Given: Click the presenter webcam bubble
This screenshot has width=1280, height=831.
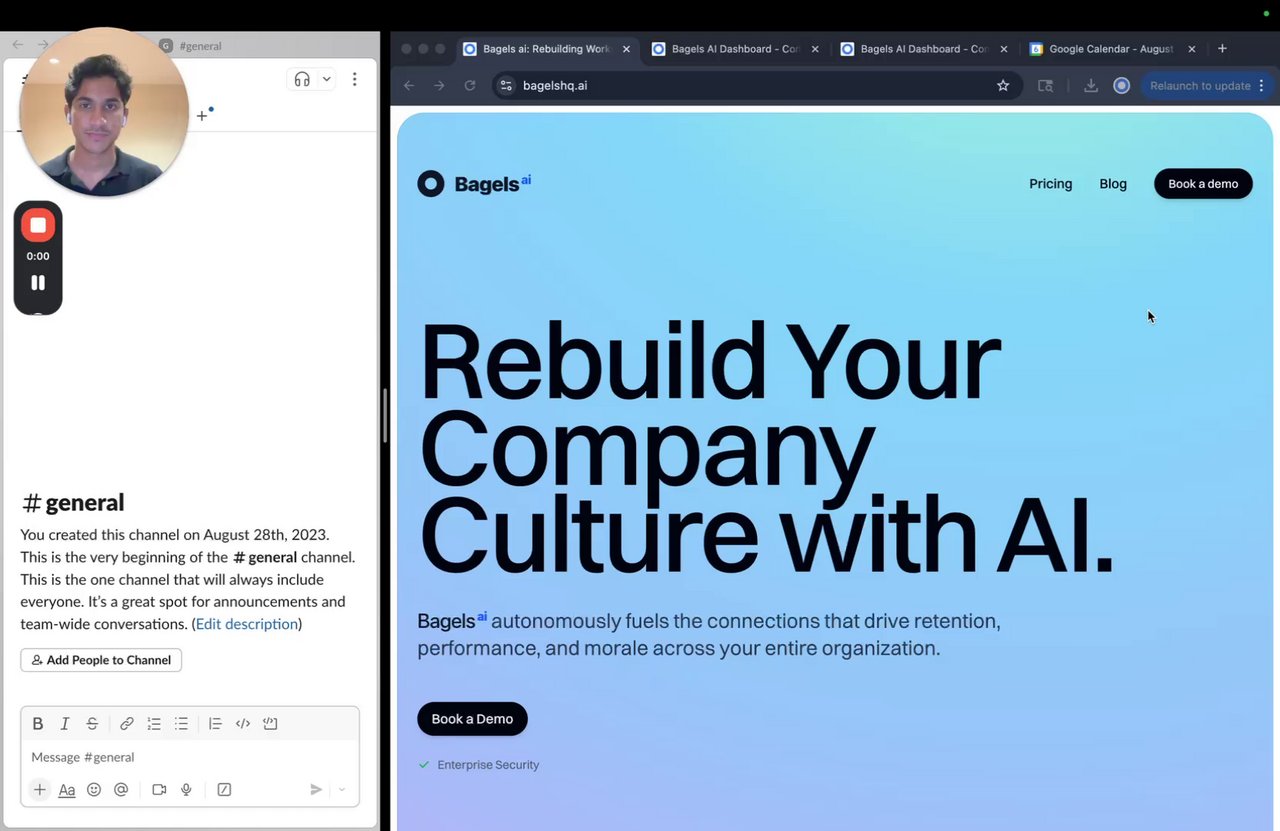Looking at the screenshot, I should tap(104, 112).
